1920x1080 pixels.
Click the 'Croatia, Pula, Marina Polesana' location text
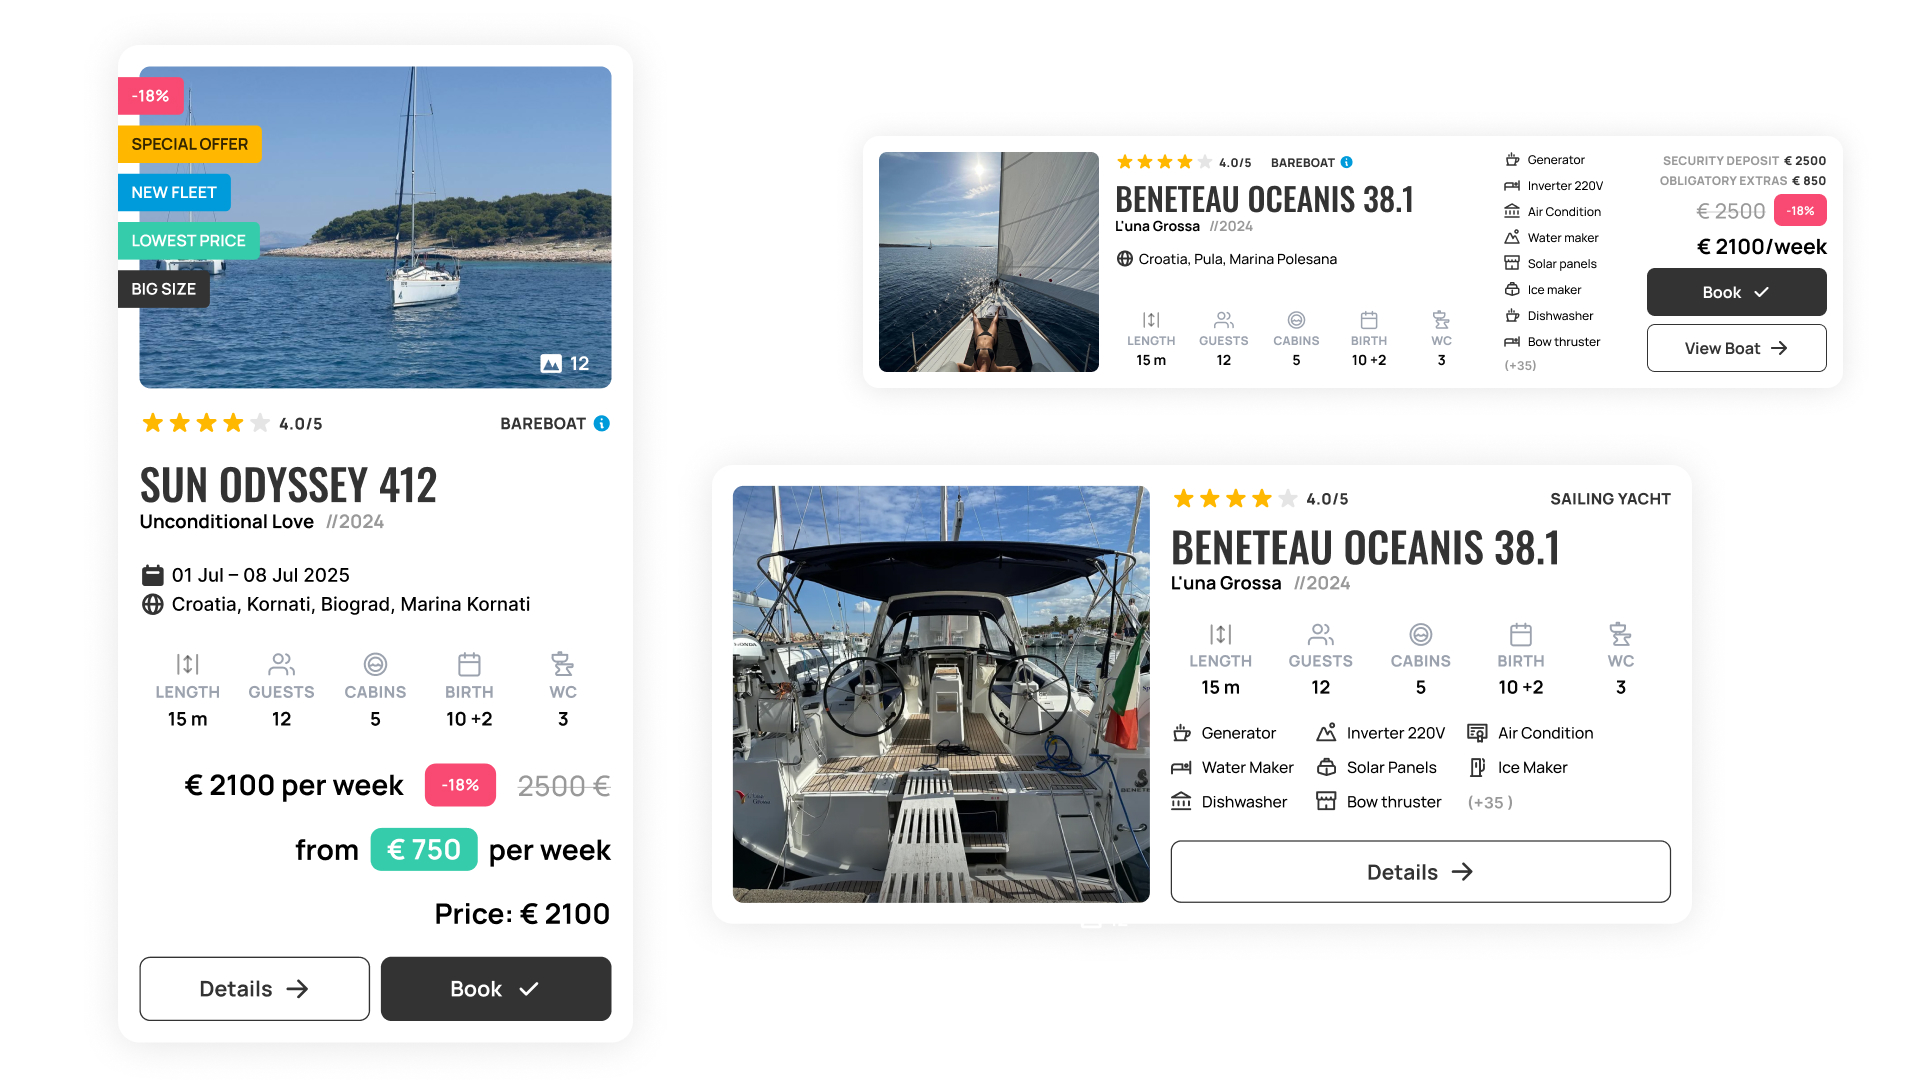(x=1238, y=259)
